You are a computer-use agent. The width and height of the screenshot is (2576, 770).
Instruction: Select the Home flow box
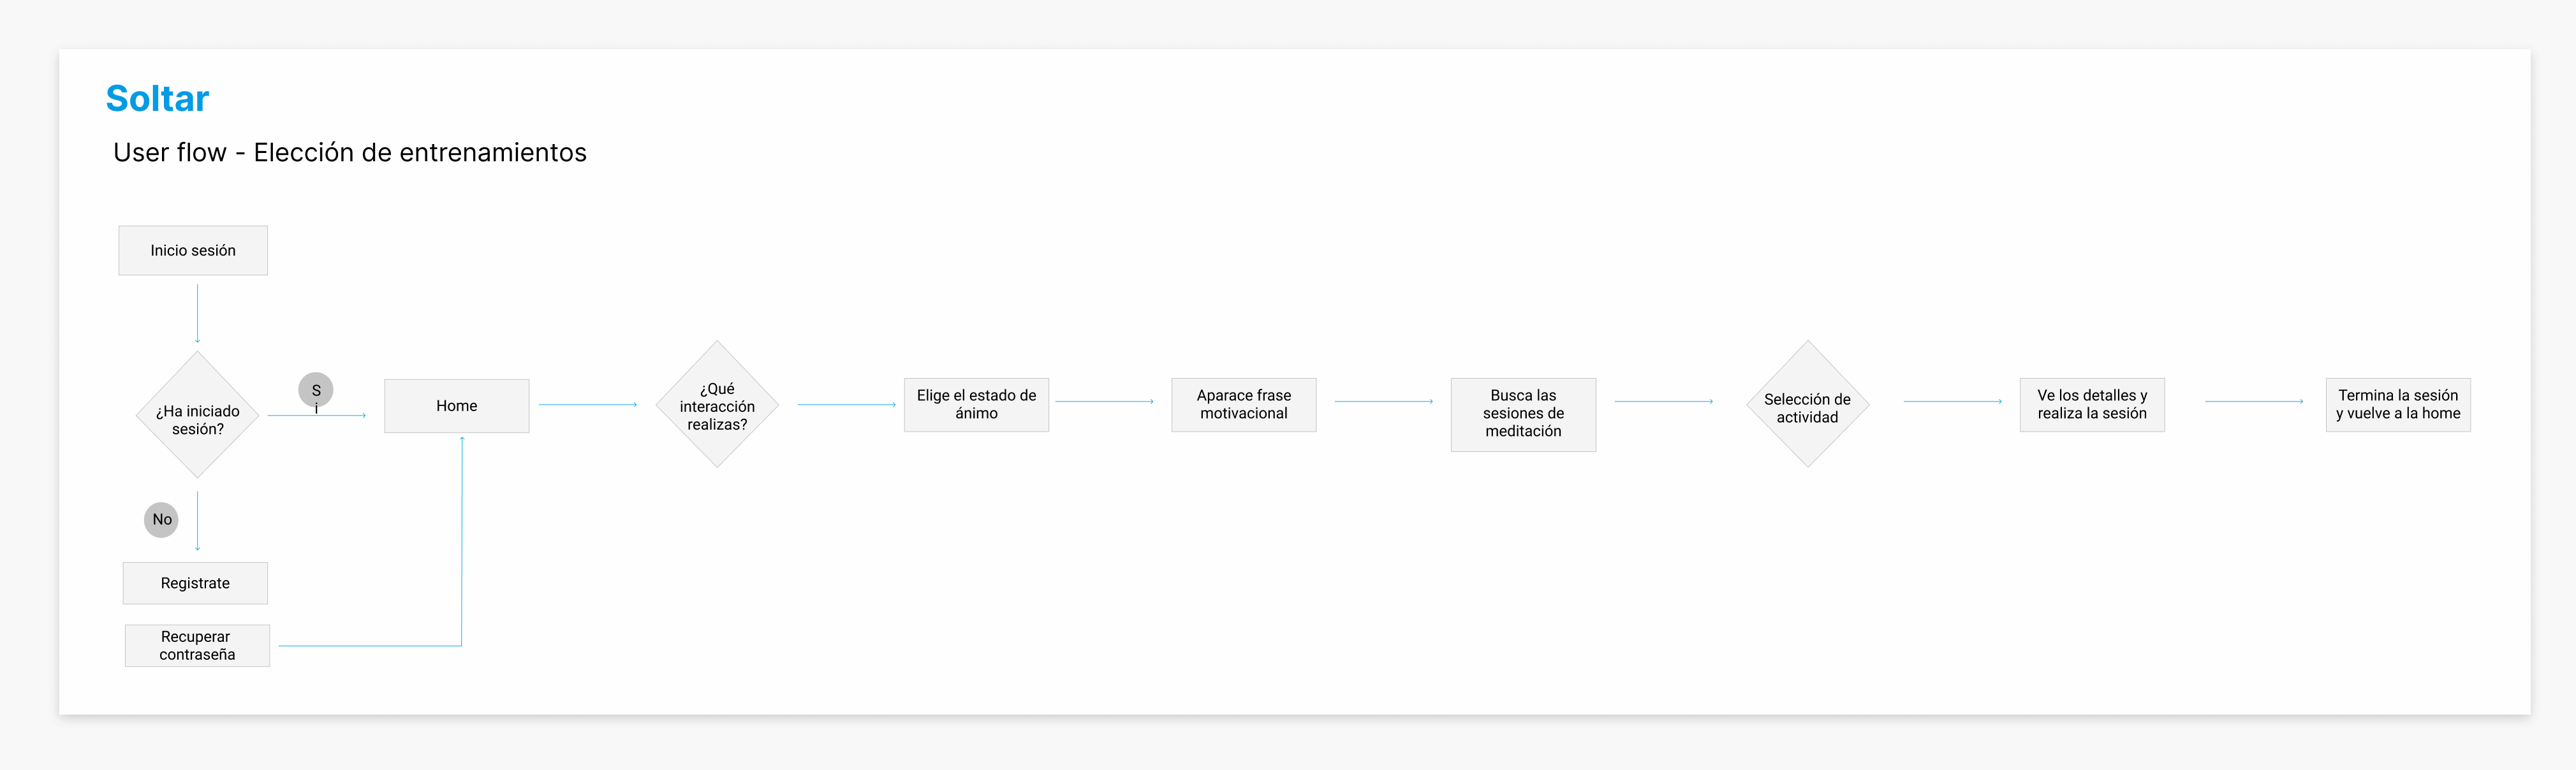click(456, 406)
